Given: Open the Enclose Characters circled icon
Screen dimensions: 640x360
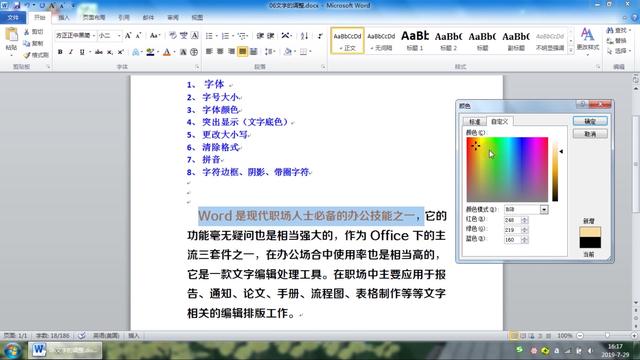Looking at the screenshot, I should [194, 52].
